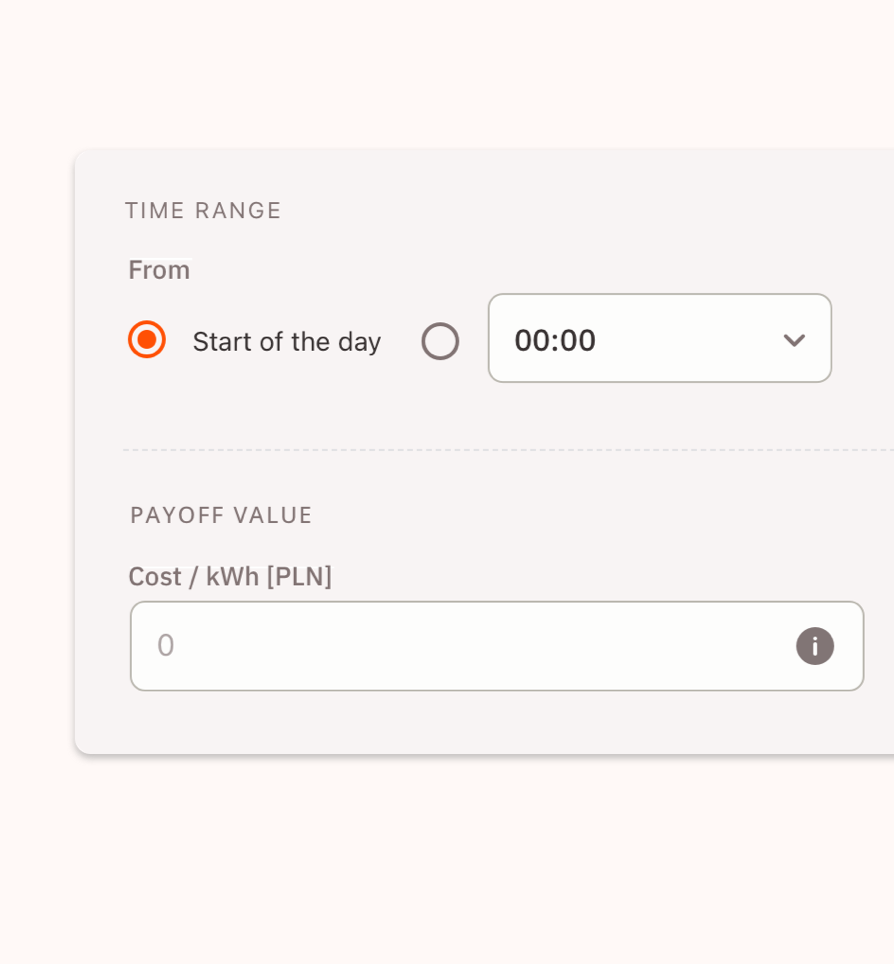Select the "Start of the day" radio button

(x=147, y=340)
